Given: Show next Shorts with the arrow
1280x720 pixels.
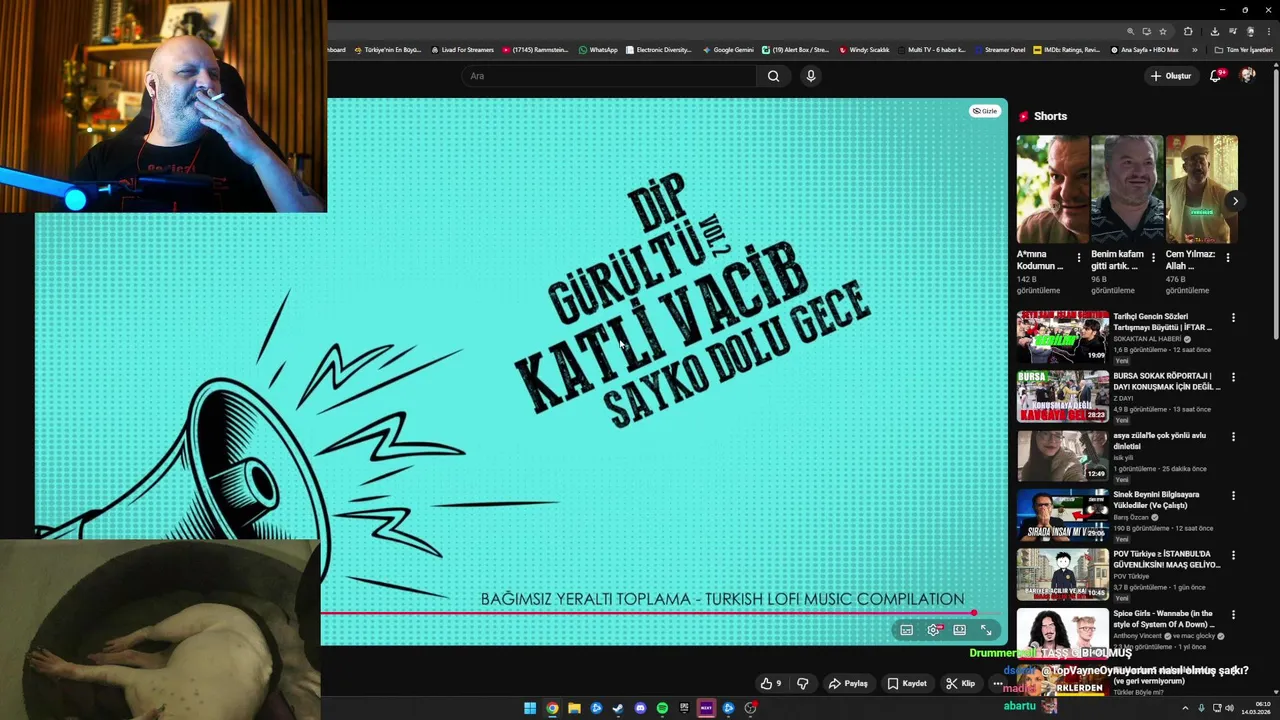Looking at the screenshot, I should [1235, 201].
